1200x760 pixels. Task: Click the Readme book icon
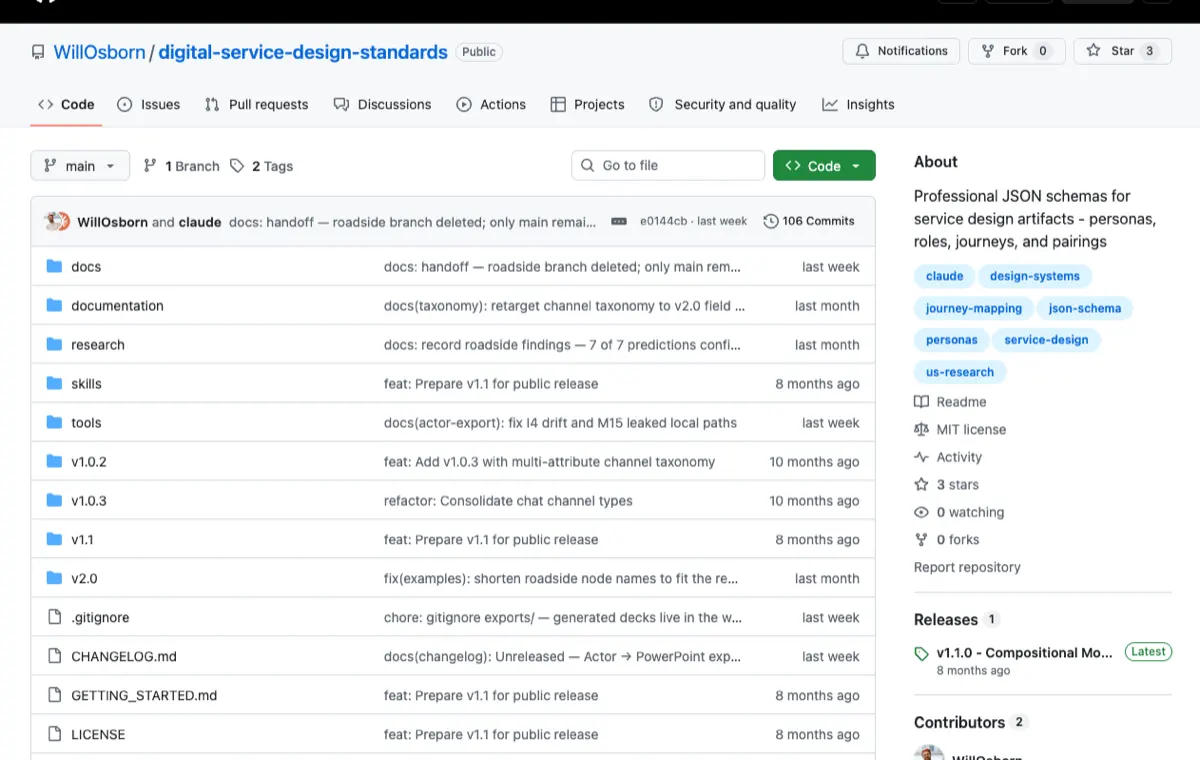pyautogui.click(x=921, y=402)
